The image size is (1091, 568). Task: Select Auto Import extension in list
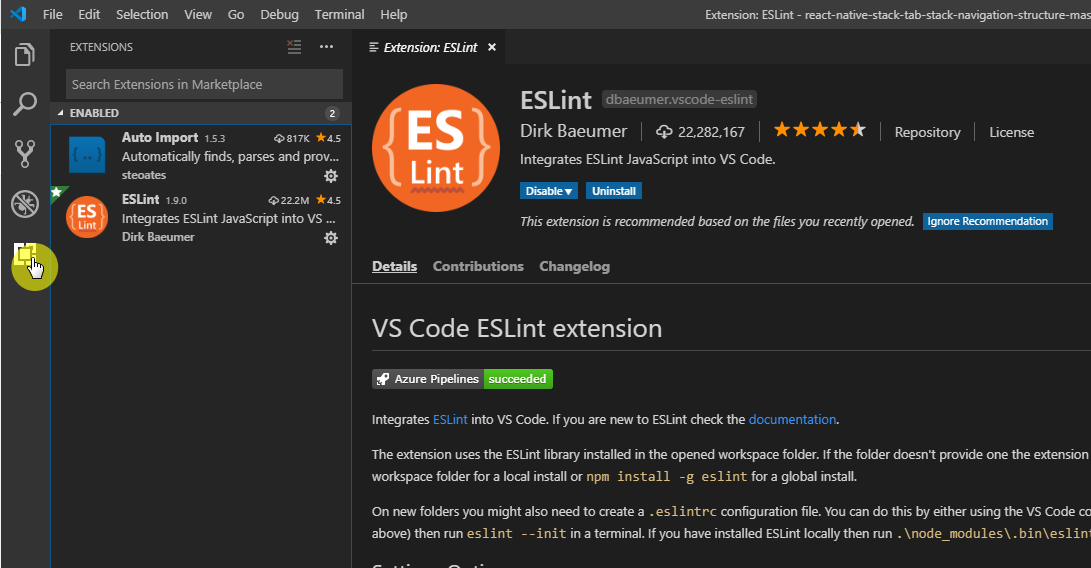pyautogui.click(x=201, y=156)
